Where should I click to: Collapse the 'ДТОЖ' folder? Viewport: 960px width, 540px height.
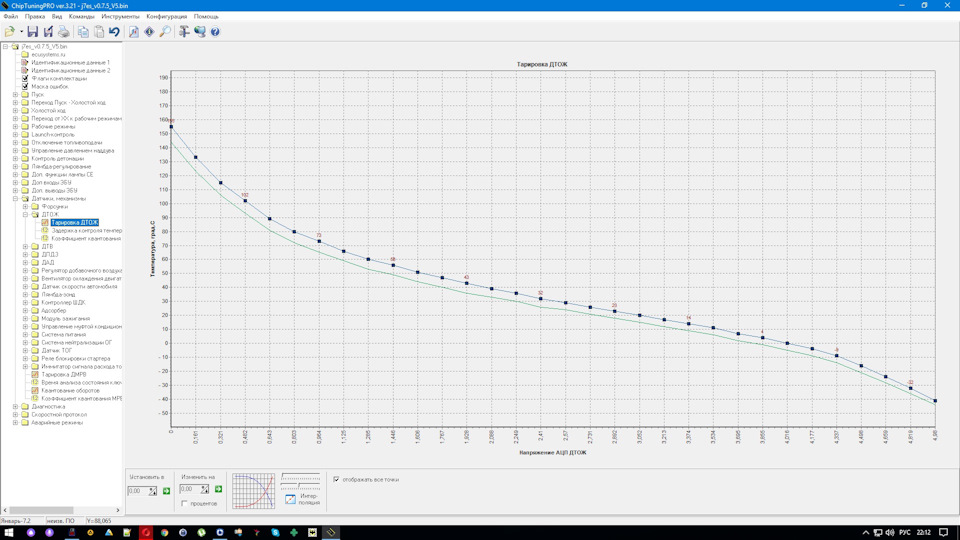(26, 215)
